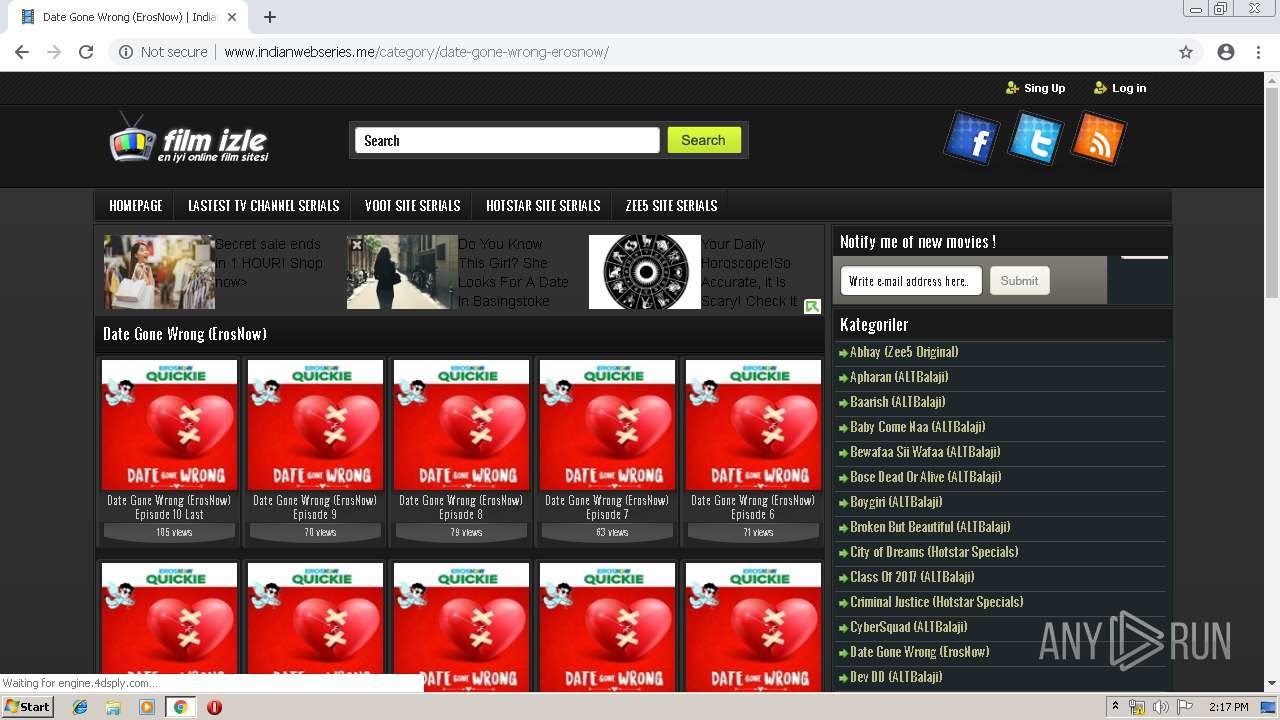Image resolution: width=1280 pixels, height=720 pixels.
Task: Open the Facebook social icon
Action: [x=971, y=139]
